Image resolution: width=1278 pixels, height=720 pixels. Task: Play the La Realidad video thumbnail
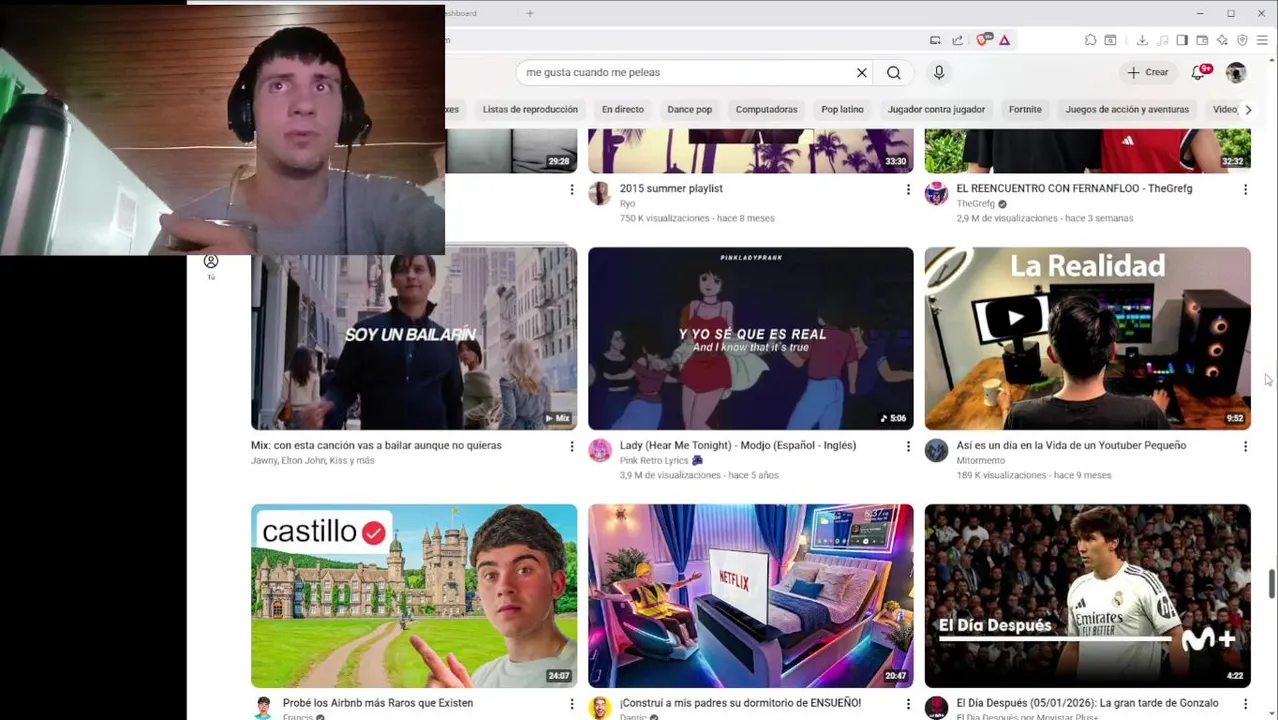click(x=1087, y=338)
